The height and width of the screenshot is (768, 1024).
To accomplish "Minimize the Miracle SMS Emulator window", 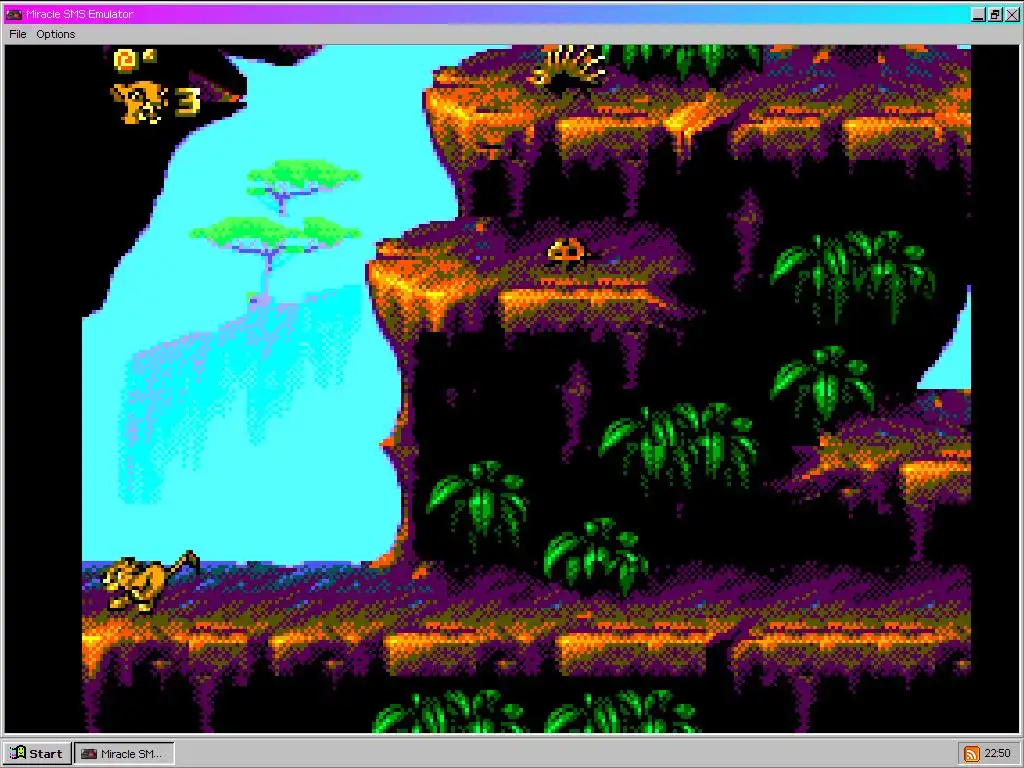I will pos(978,14).
